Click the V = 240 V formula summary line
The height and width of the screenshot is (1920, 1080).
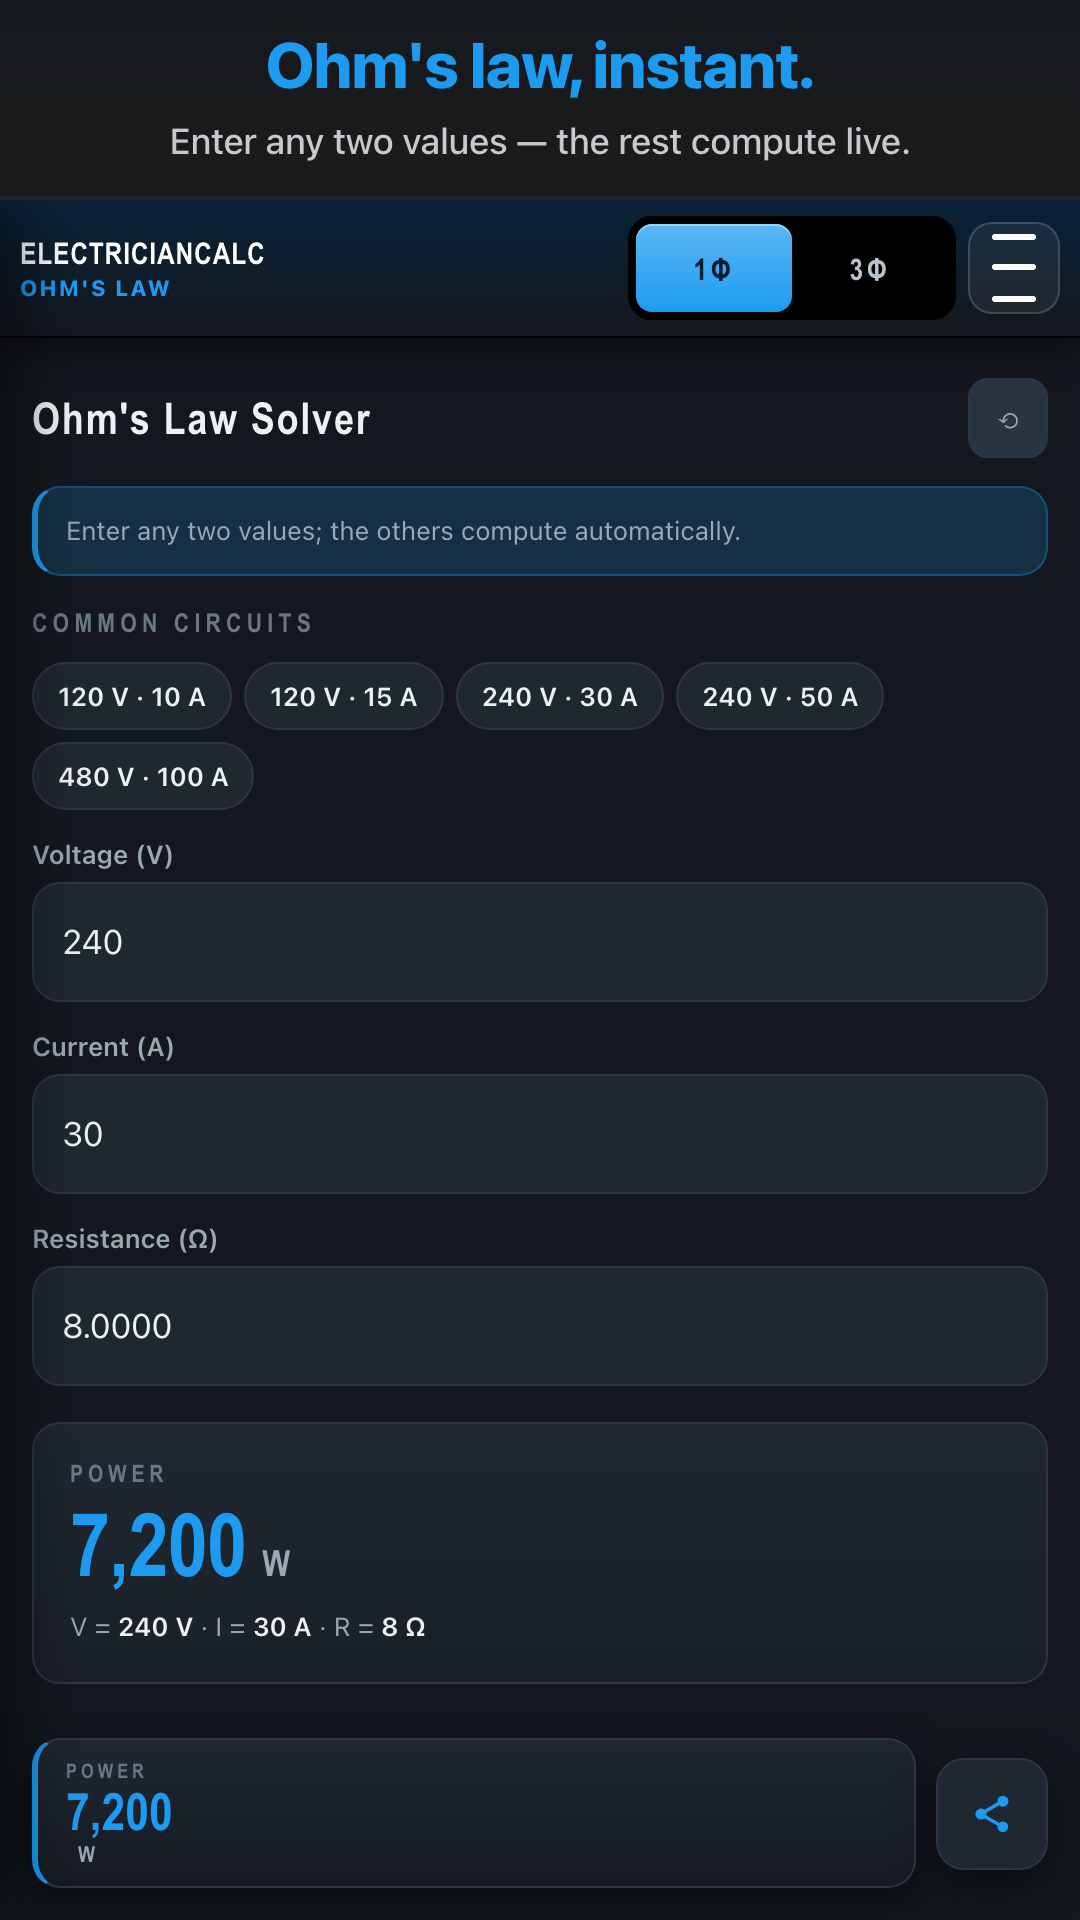coord(248,1627)
